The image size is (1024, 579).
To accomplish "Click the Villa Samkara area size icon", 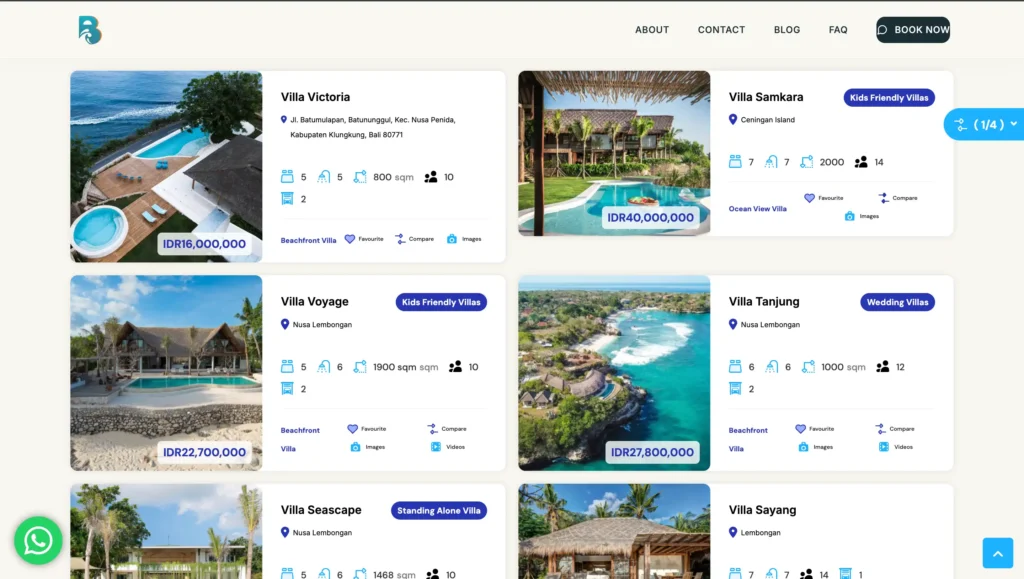I will coord(807,162).
